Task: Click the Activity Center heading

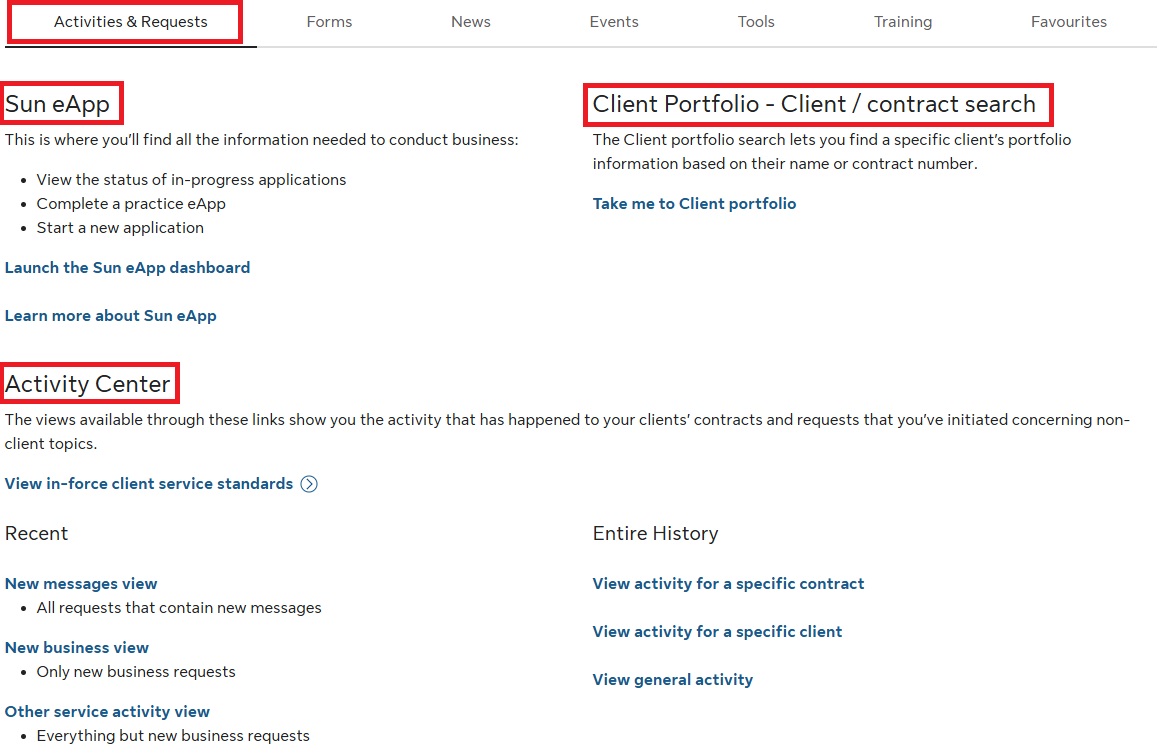Action: (88, 384)
